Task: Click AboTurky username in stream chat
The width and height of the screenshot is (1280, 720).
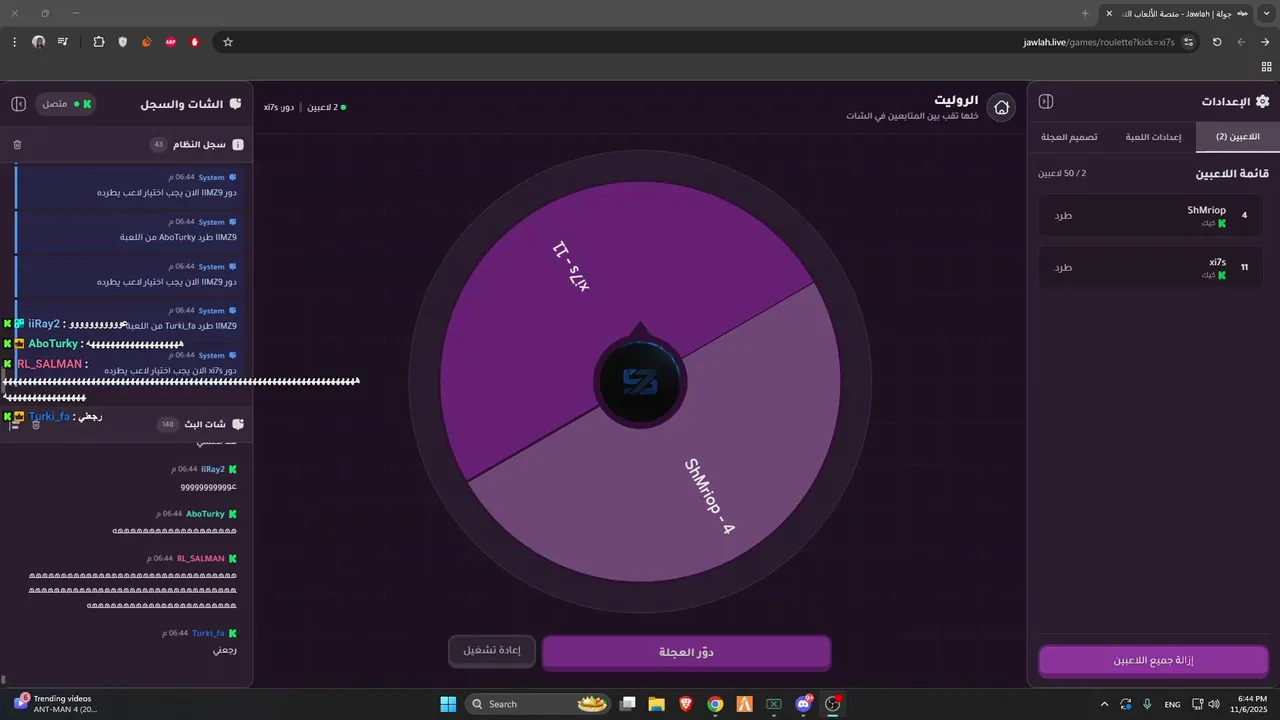Action: coord(205,514)
